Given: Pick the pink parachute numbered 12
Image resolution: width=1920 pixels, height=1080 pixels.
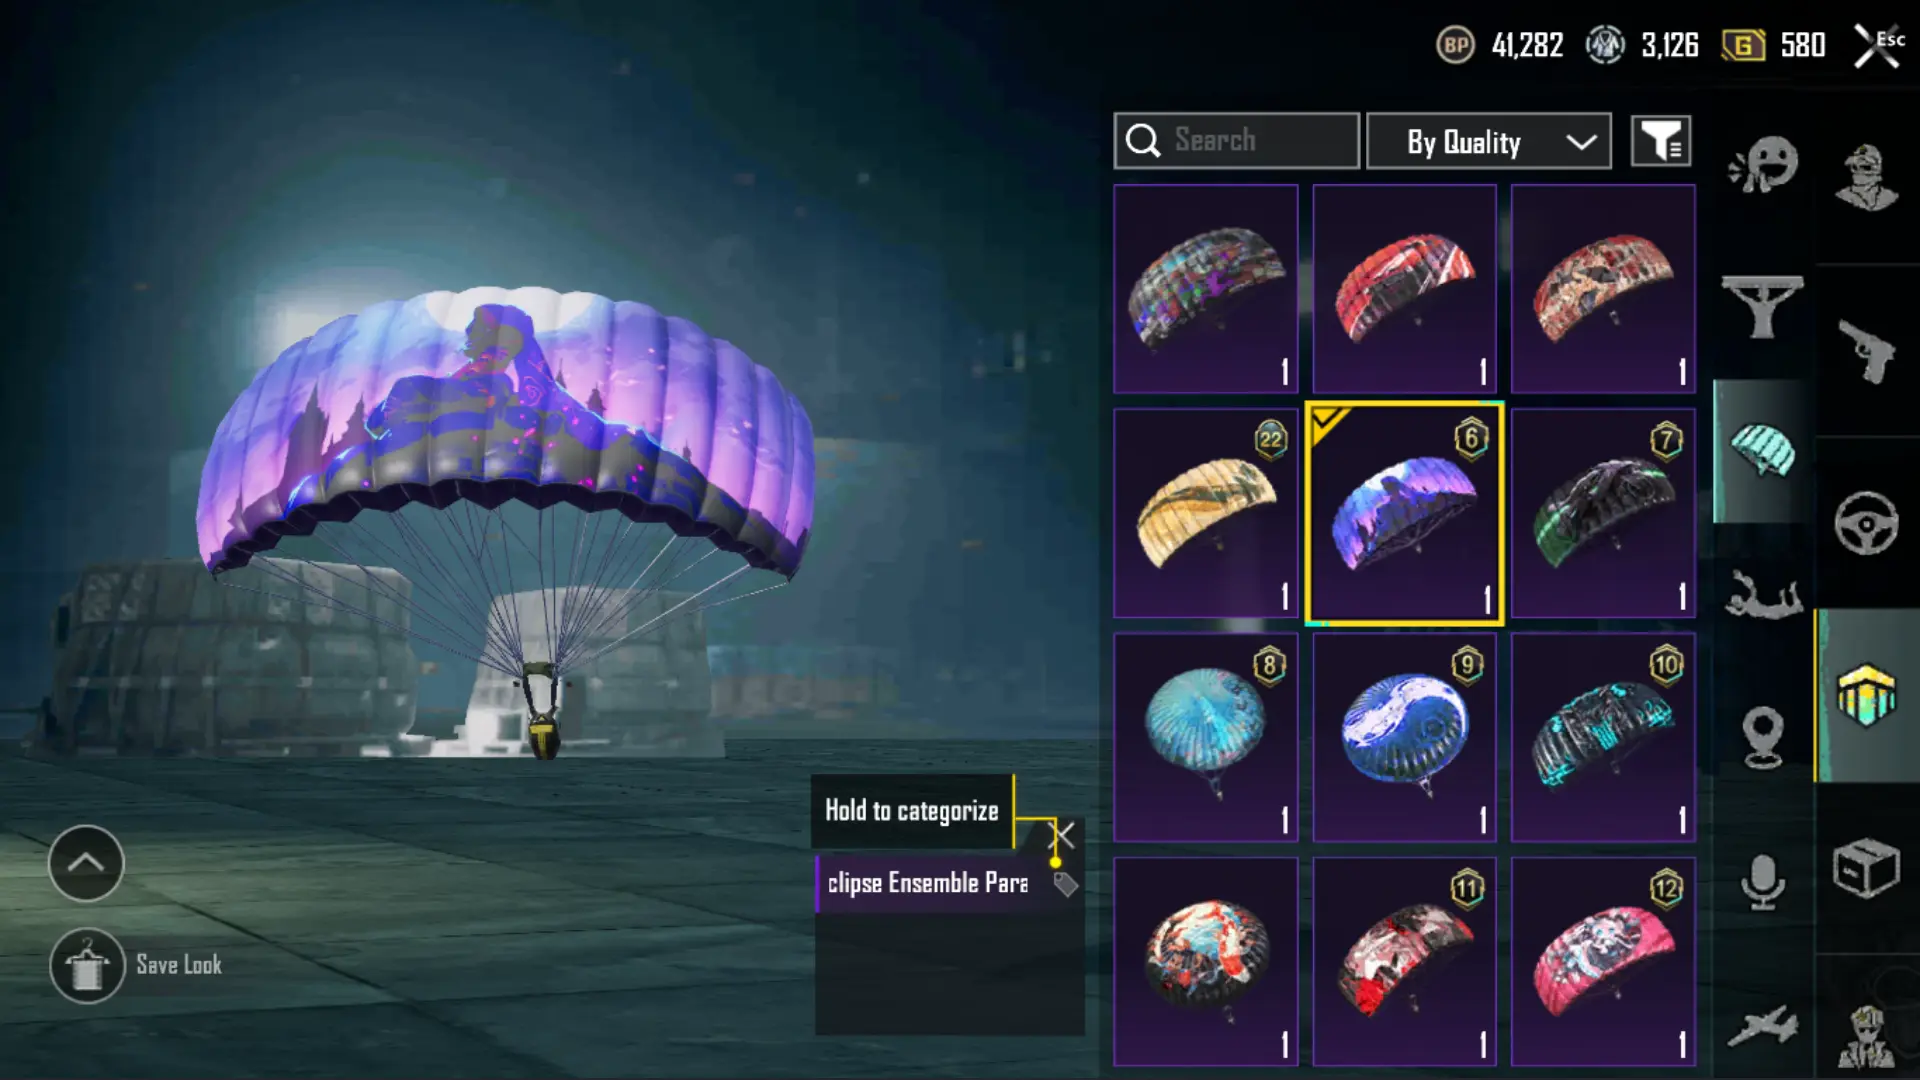Looking at the screenshot, I should (x=1603, y=961).
